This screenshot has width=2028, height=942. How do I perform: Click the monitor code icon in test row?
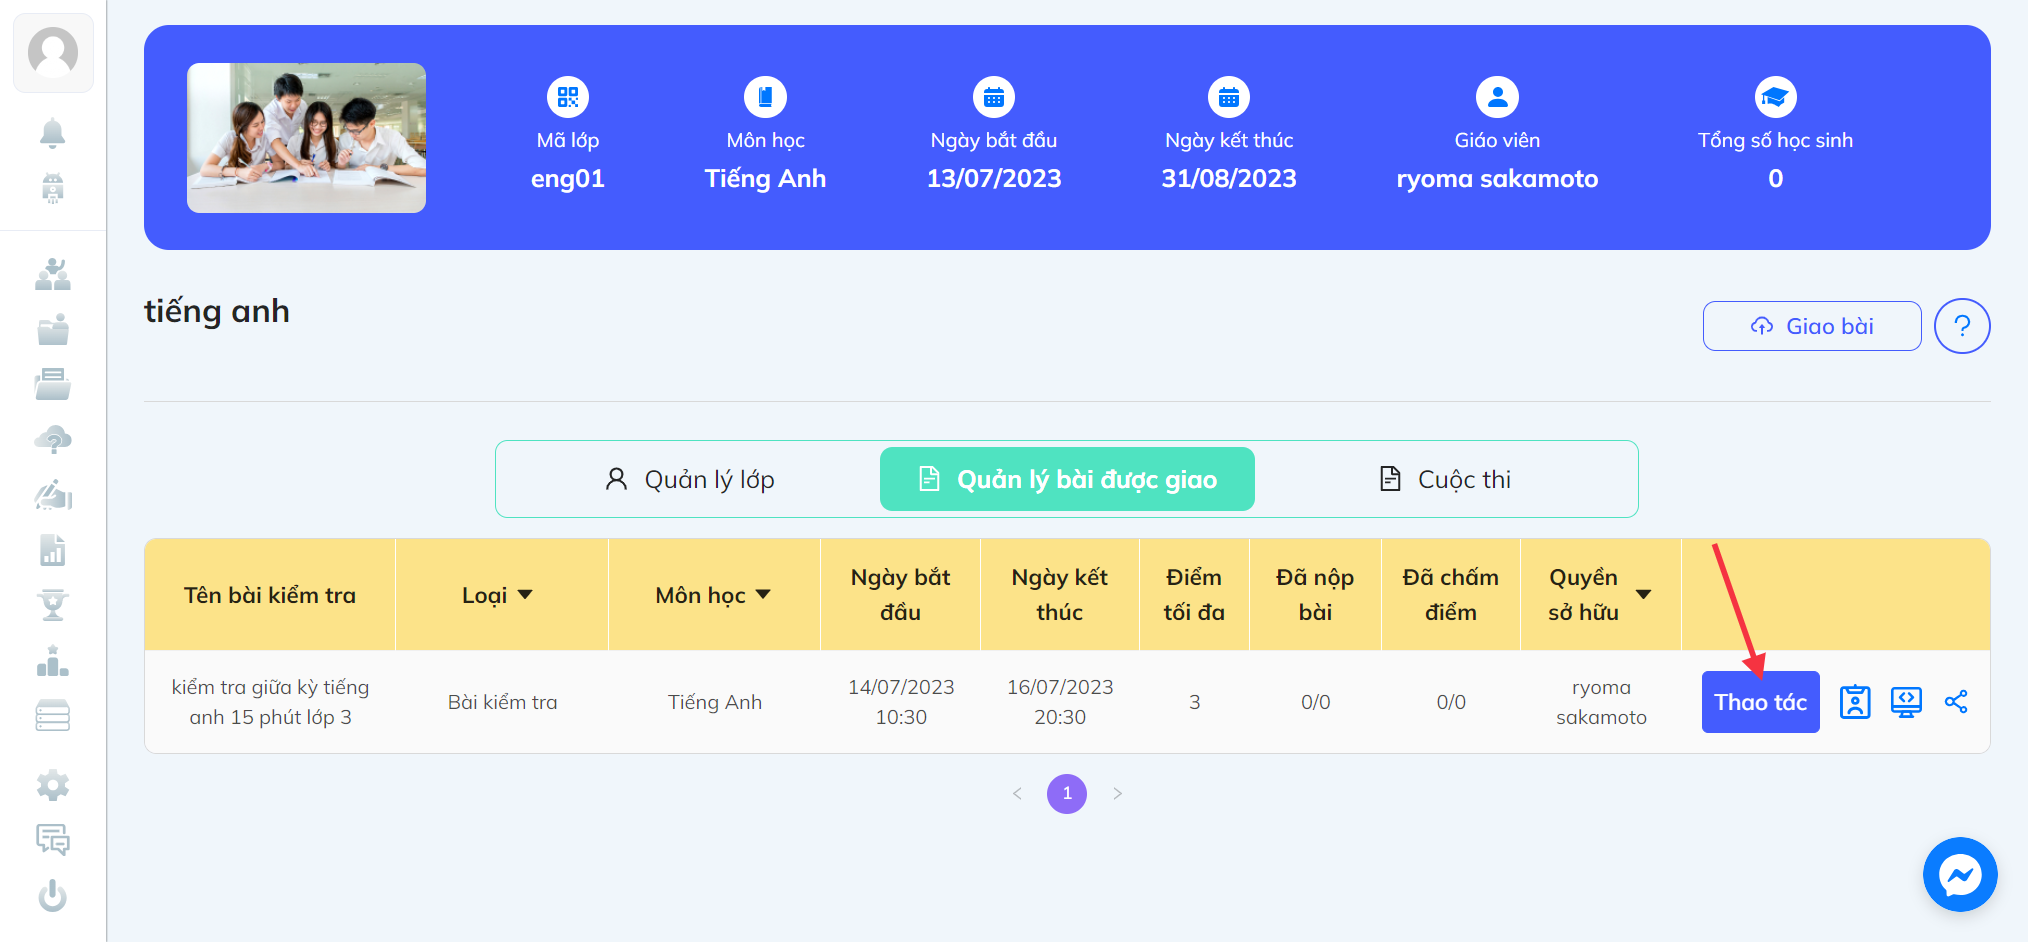(x=1906, y=702)
